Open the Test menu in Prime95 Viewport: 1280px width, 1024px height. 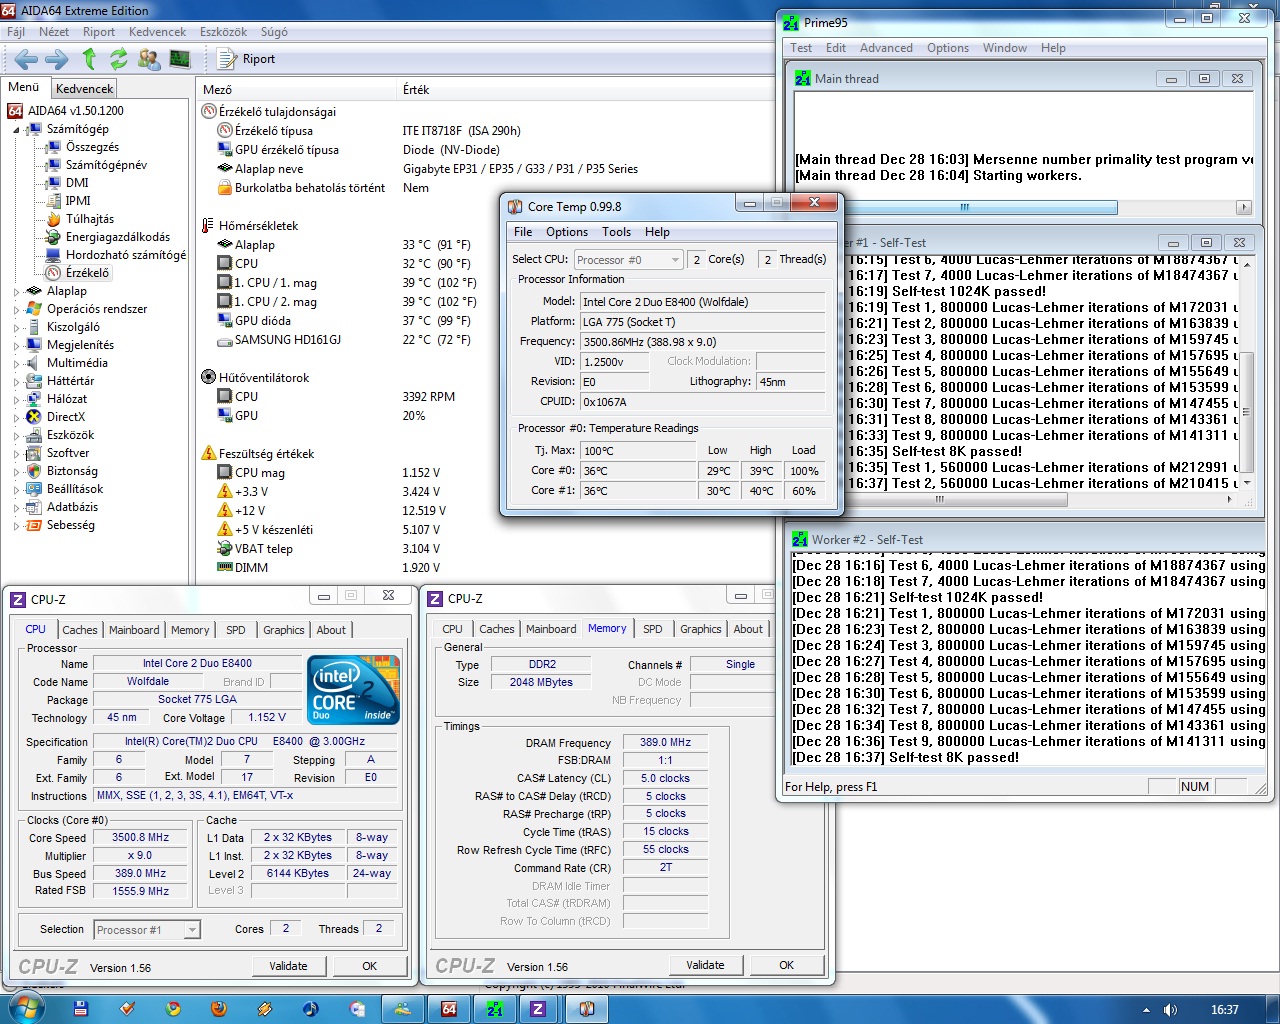pos(801,48)
